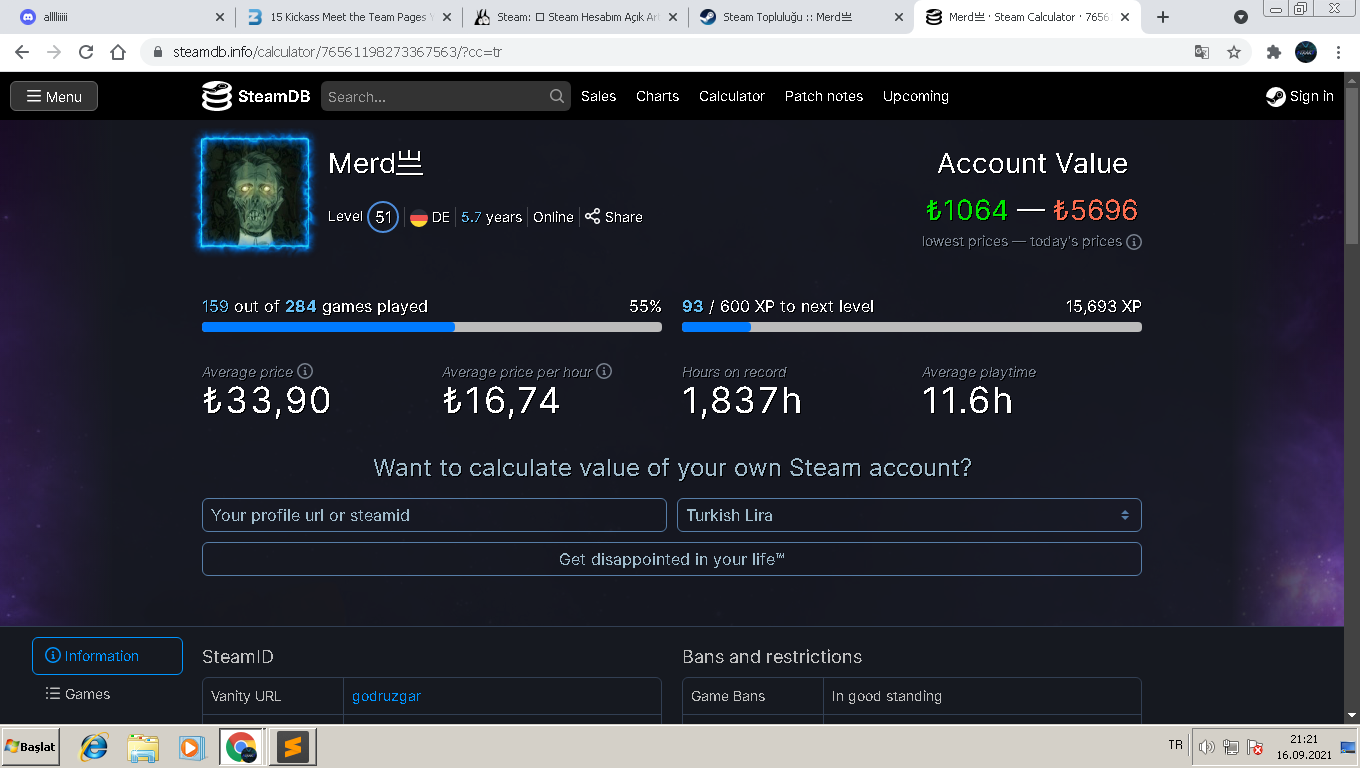Open the taskbar clock showing 21:21

[x=1302, y=747]
